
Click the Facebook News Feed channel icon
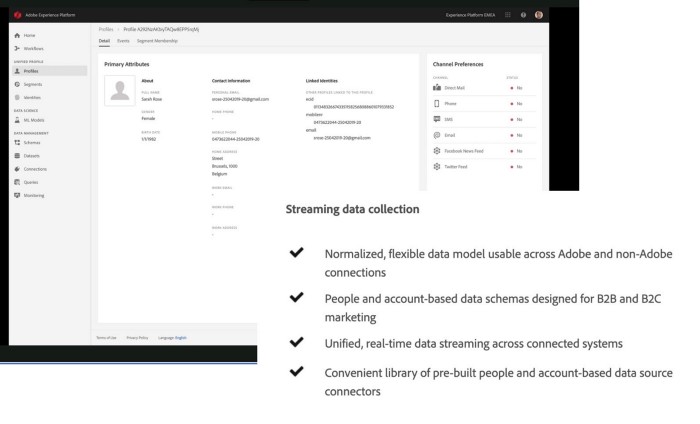(437, 151)
